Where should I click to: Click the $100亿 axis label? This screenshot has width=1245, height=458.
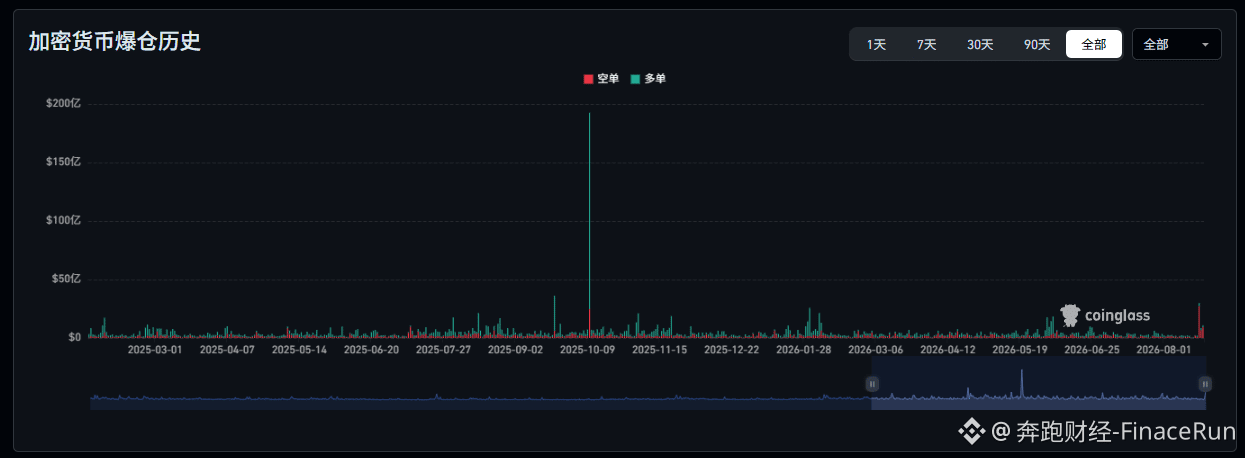coord(63,220)
